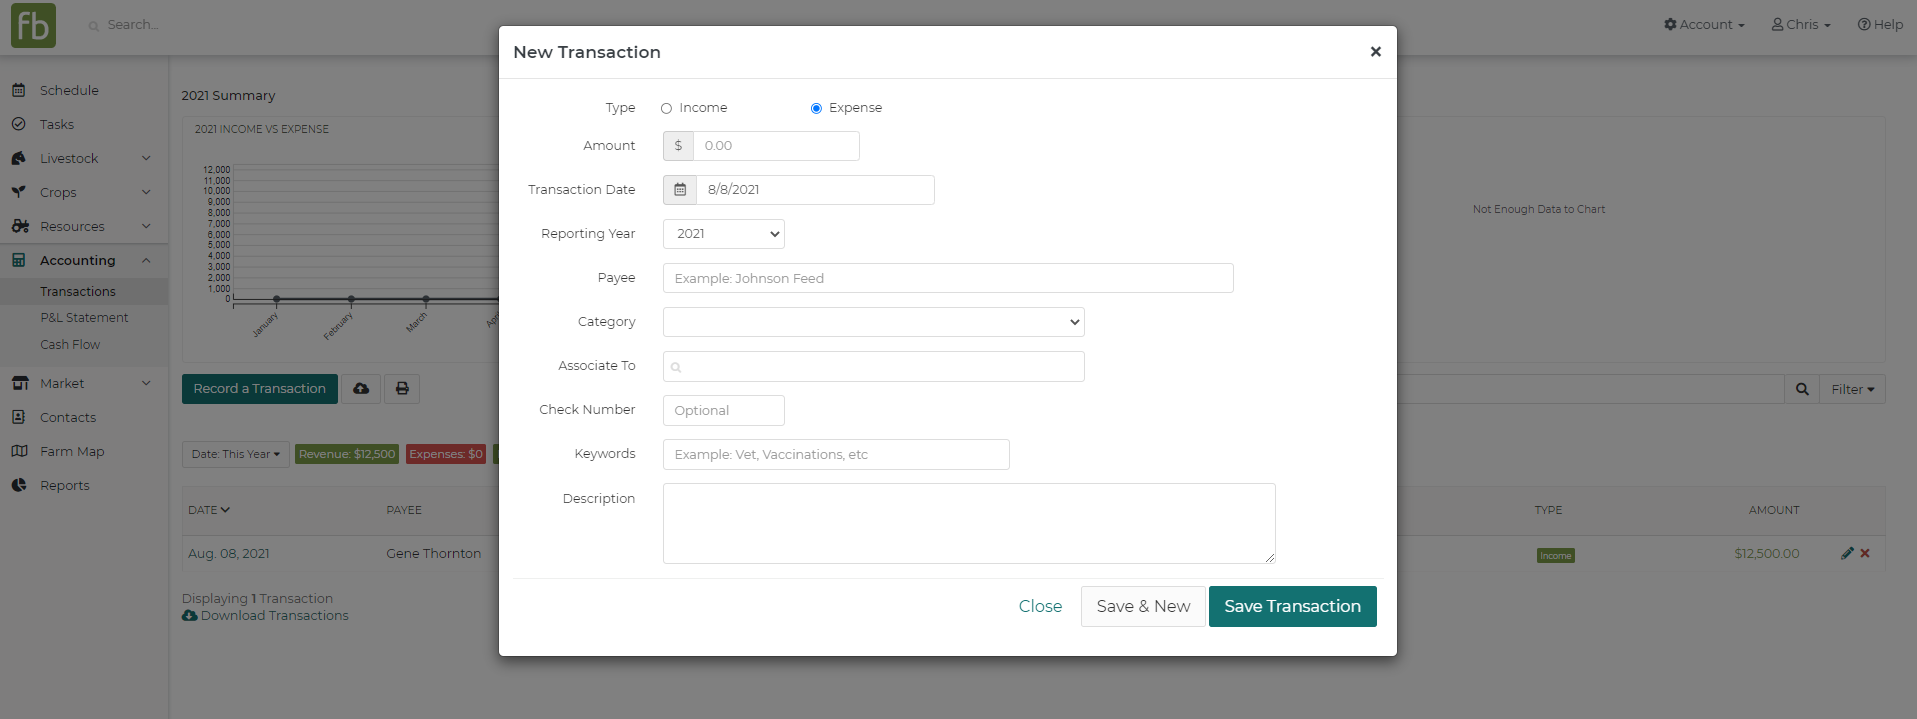
Task: Open the Reporting Year dropdown
Action: point(724,234)
